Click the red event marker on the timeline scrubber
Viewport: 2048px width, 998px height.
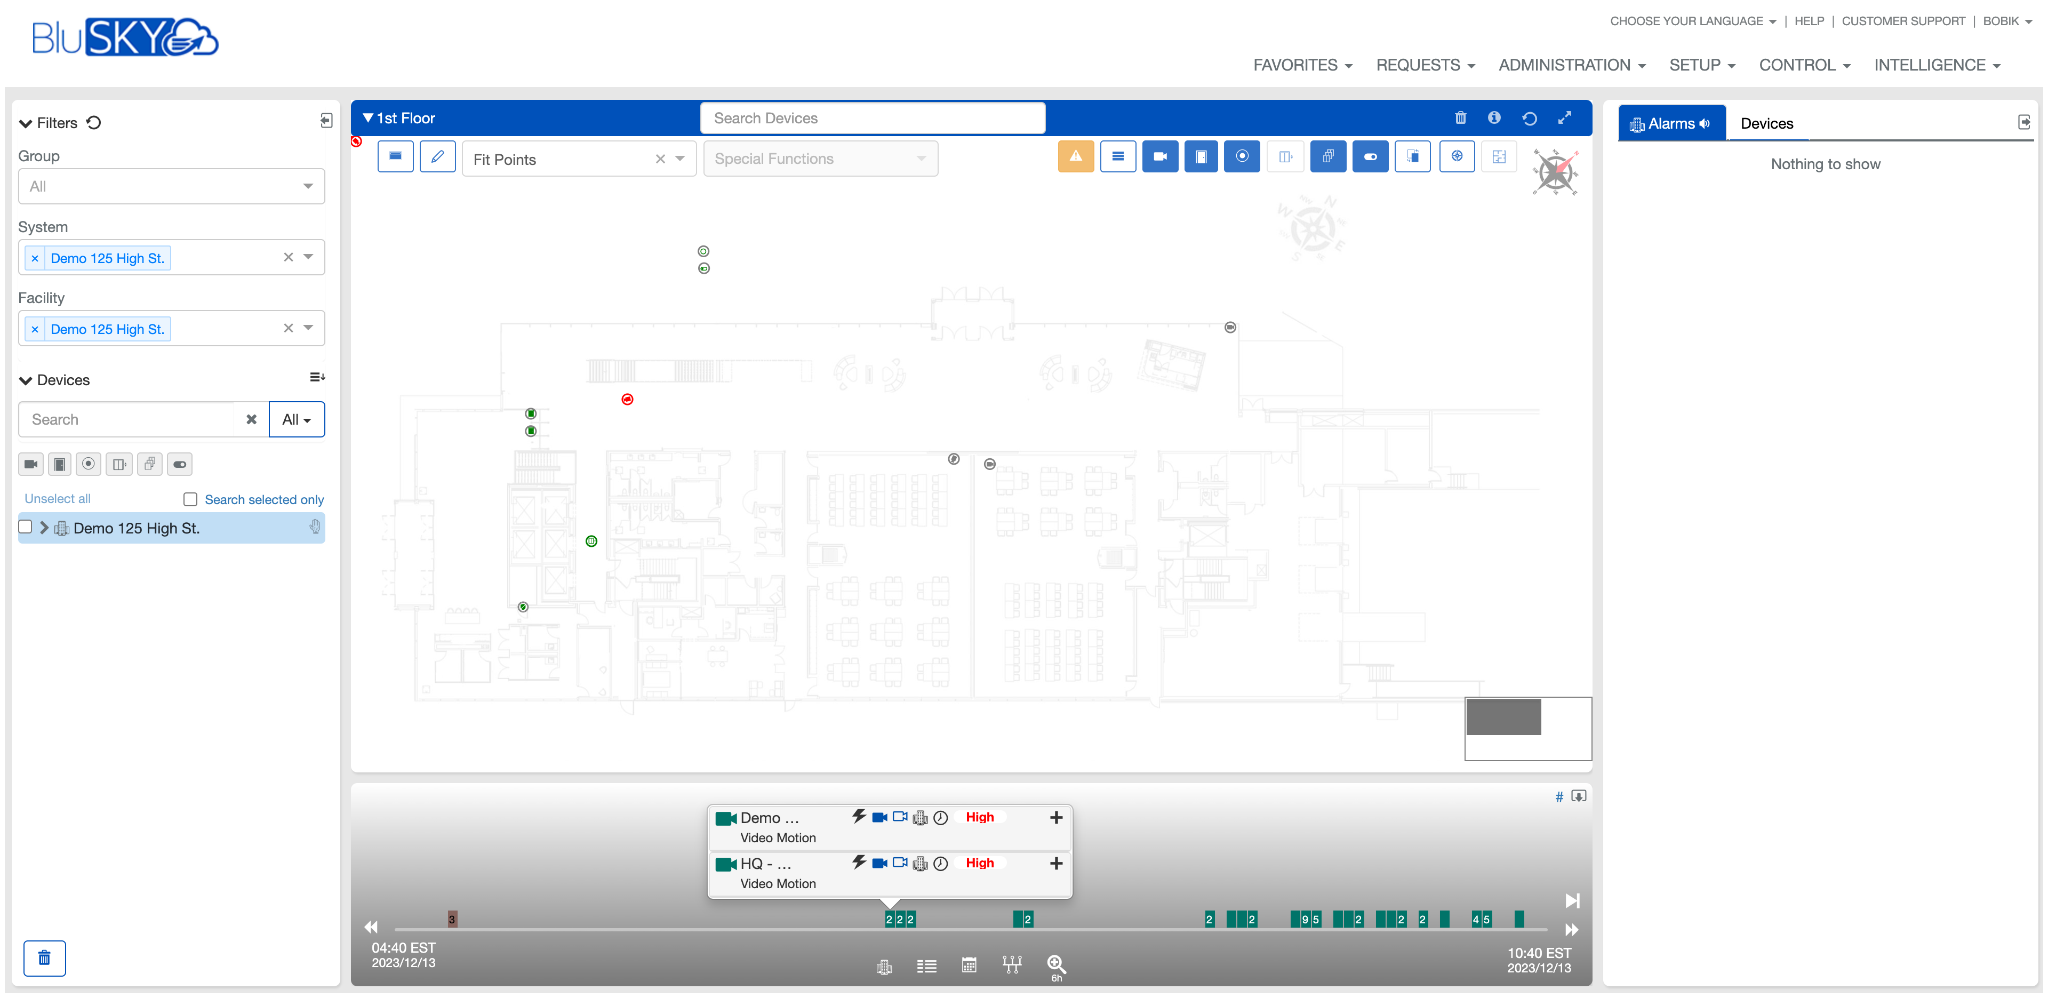(x=451, y=918)
